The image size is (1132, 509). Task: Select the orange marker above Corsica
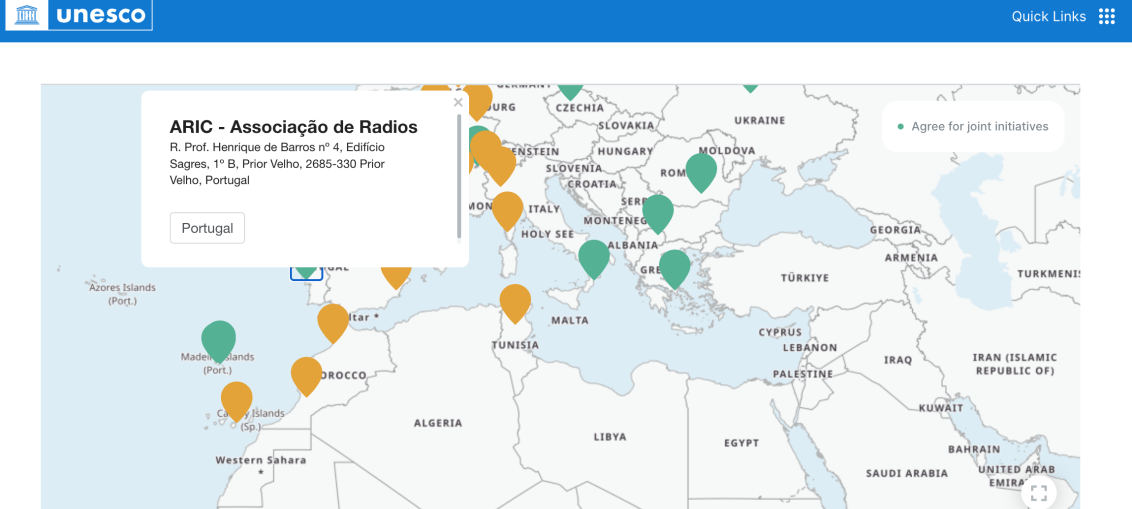[507, 209]
